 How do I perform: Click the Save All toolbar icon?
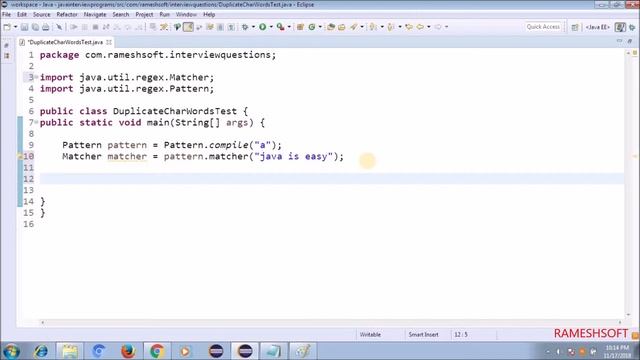[35, 27]
